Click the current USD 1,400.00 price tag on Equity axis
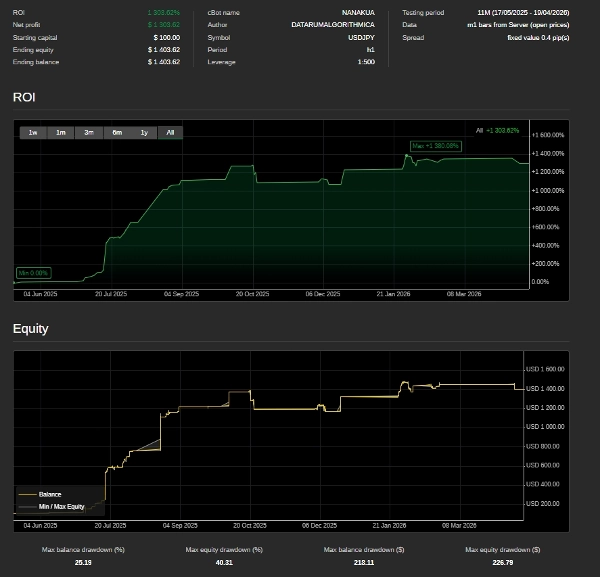The image size is (600, 577). [x=545, y=388]
